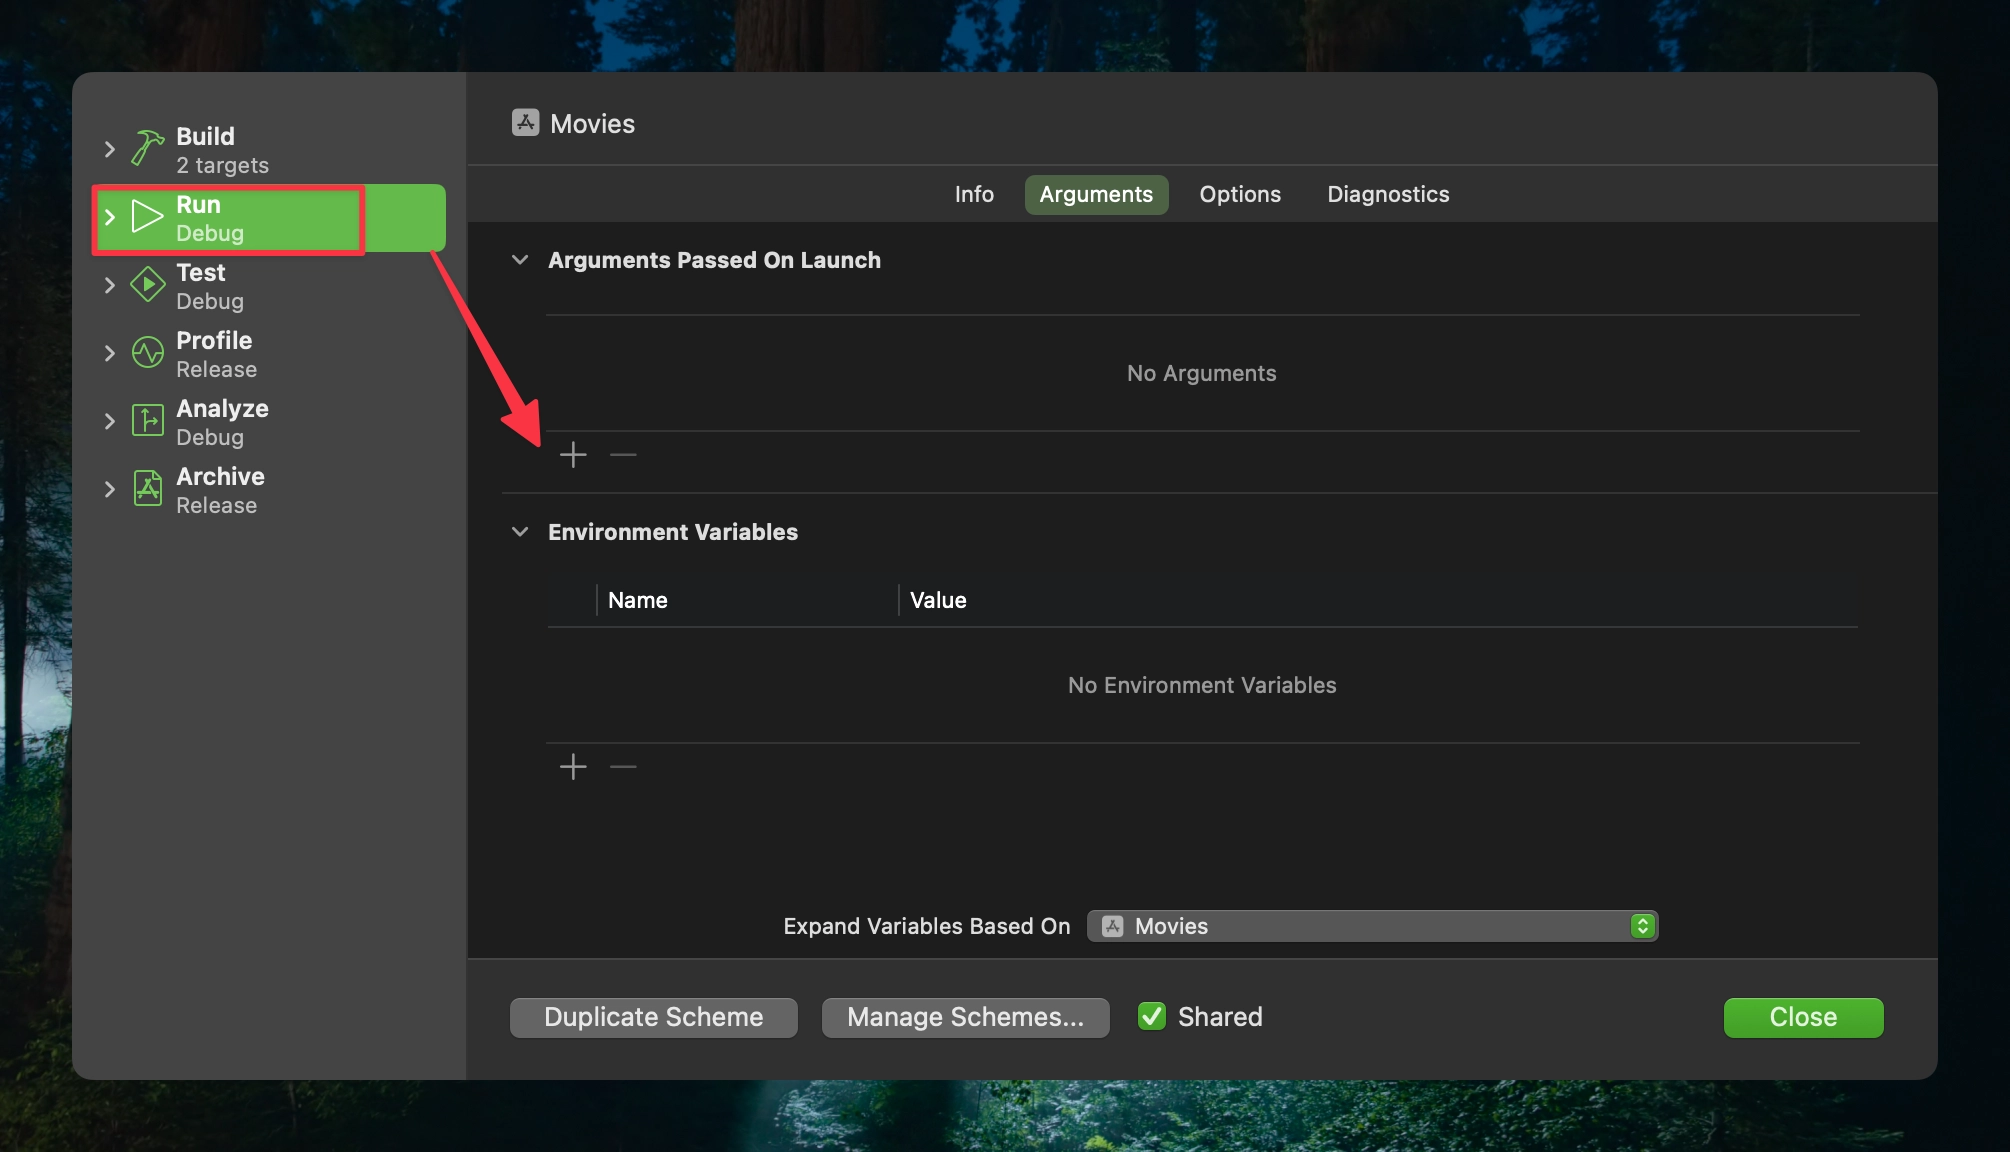
Task: Select the Archive icon in sidebar
Action: [x=148, y=489]
